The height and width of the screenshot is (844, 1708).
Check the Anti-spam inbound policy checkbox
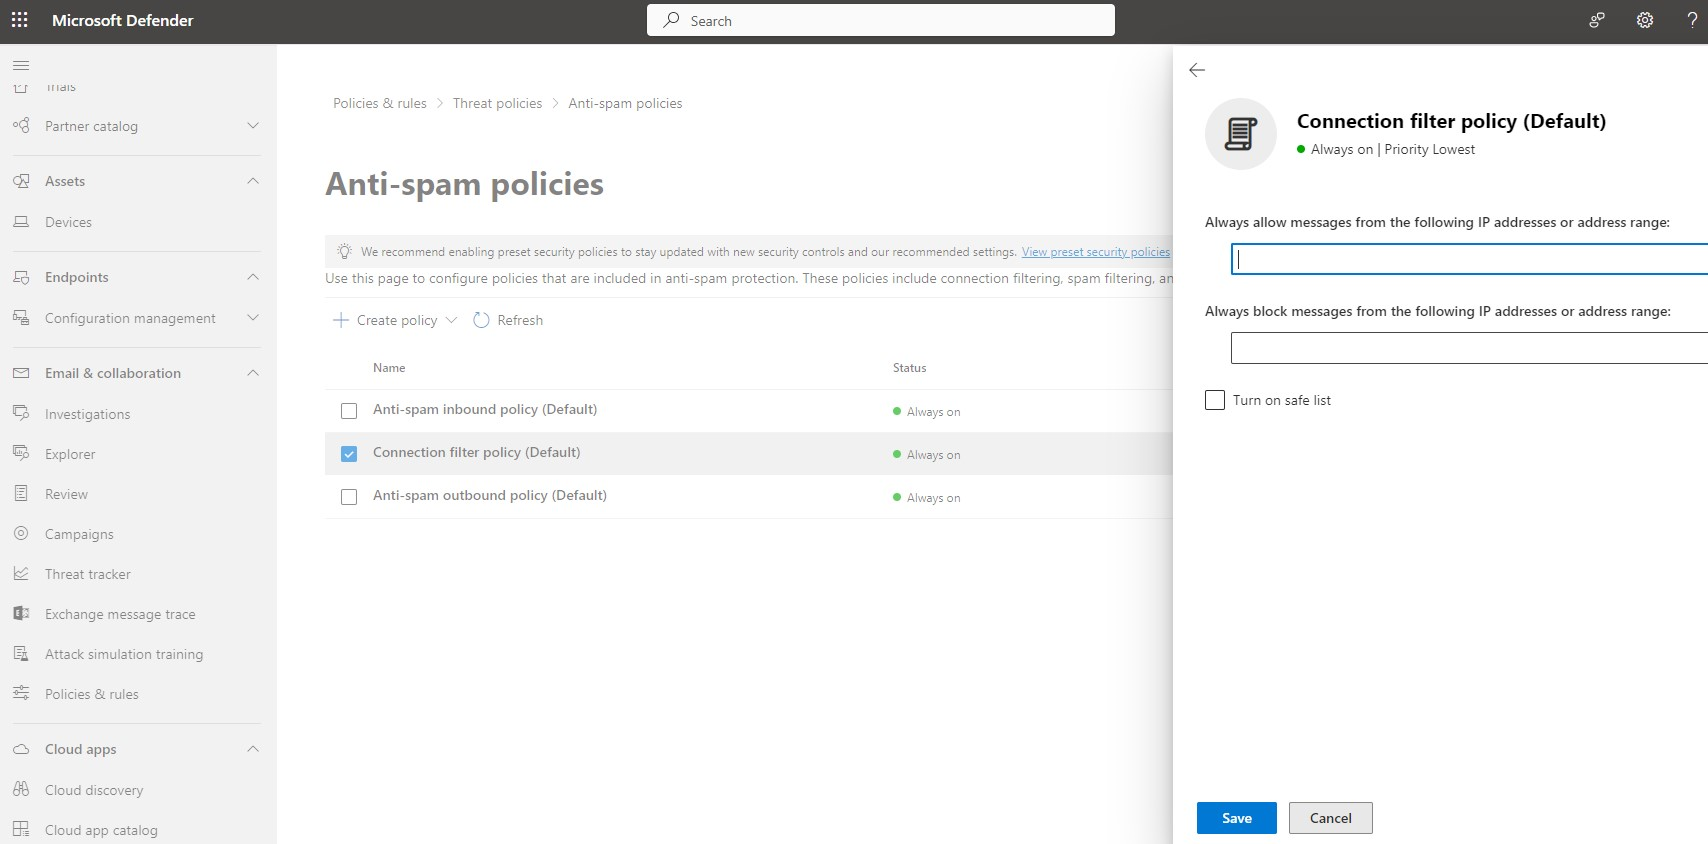click(349, 411)
